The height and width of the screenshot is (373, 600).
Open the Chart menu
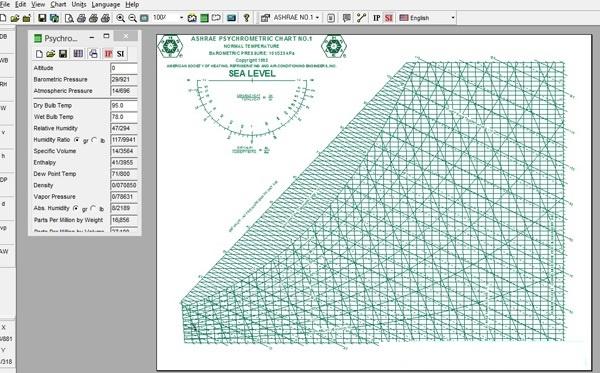click(58, 5)
